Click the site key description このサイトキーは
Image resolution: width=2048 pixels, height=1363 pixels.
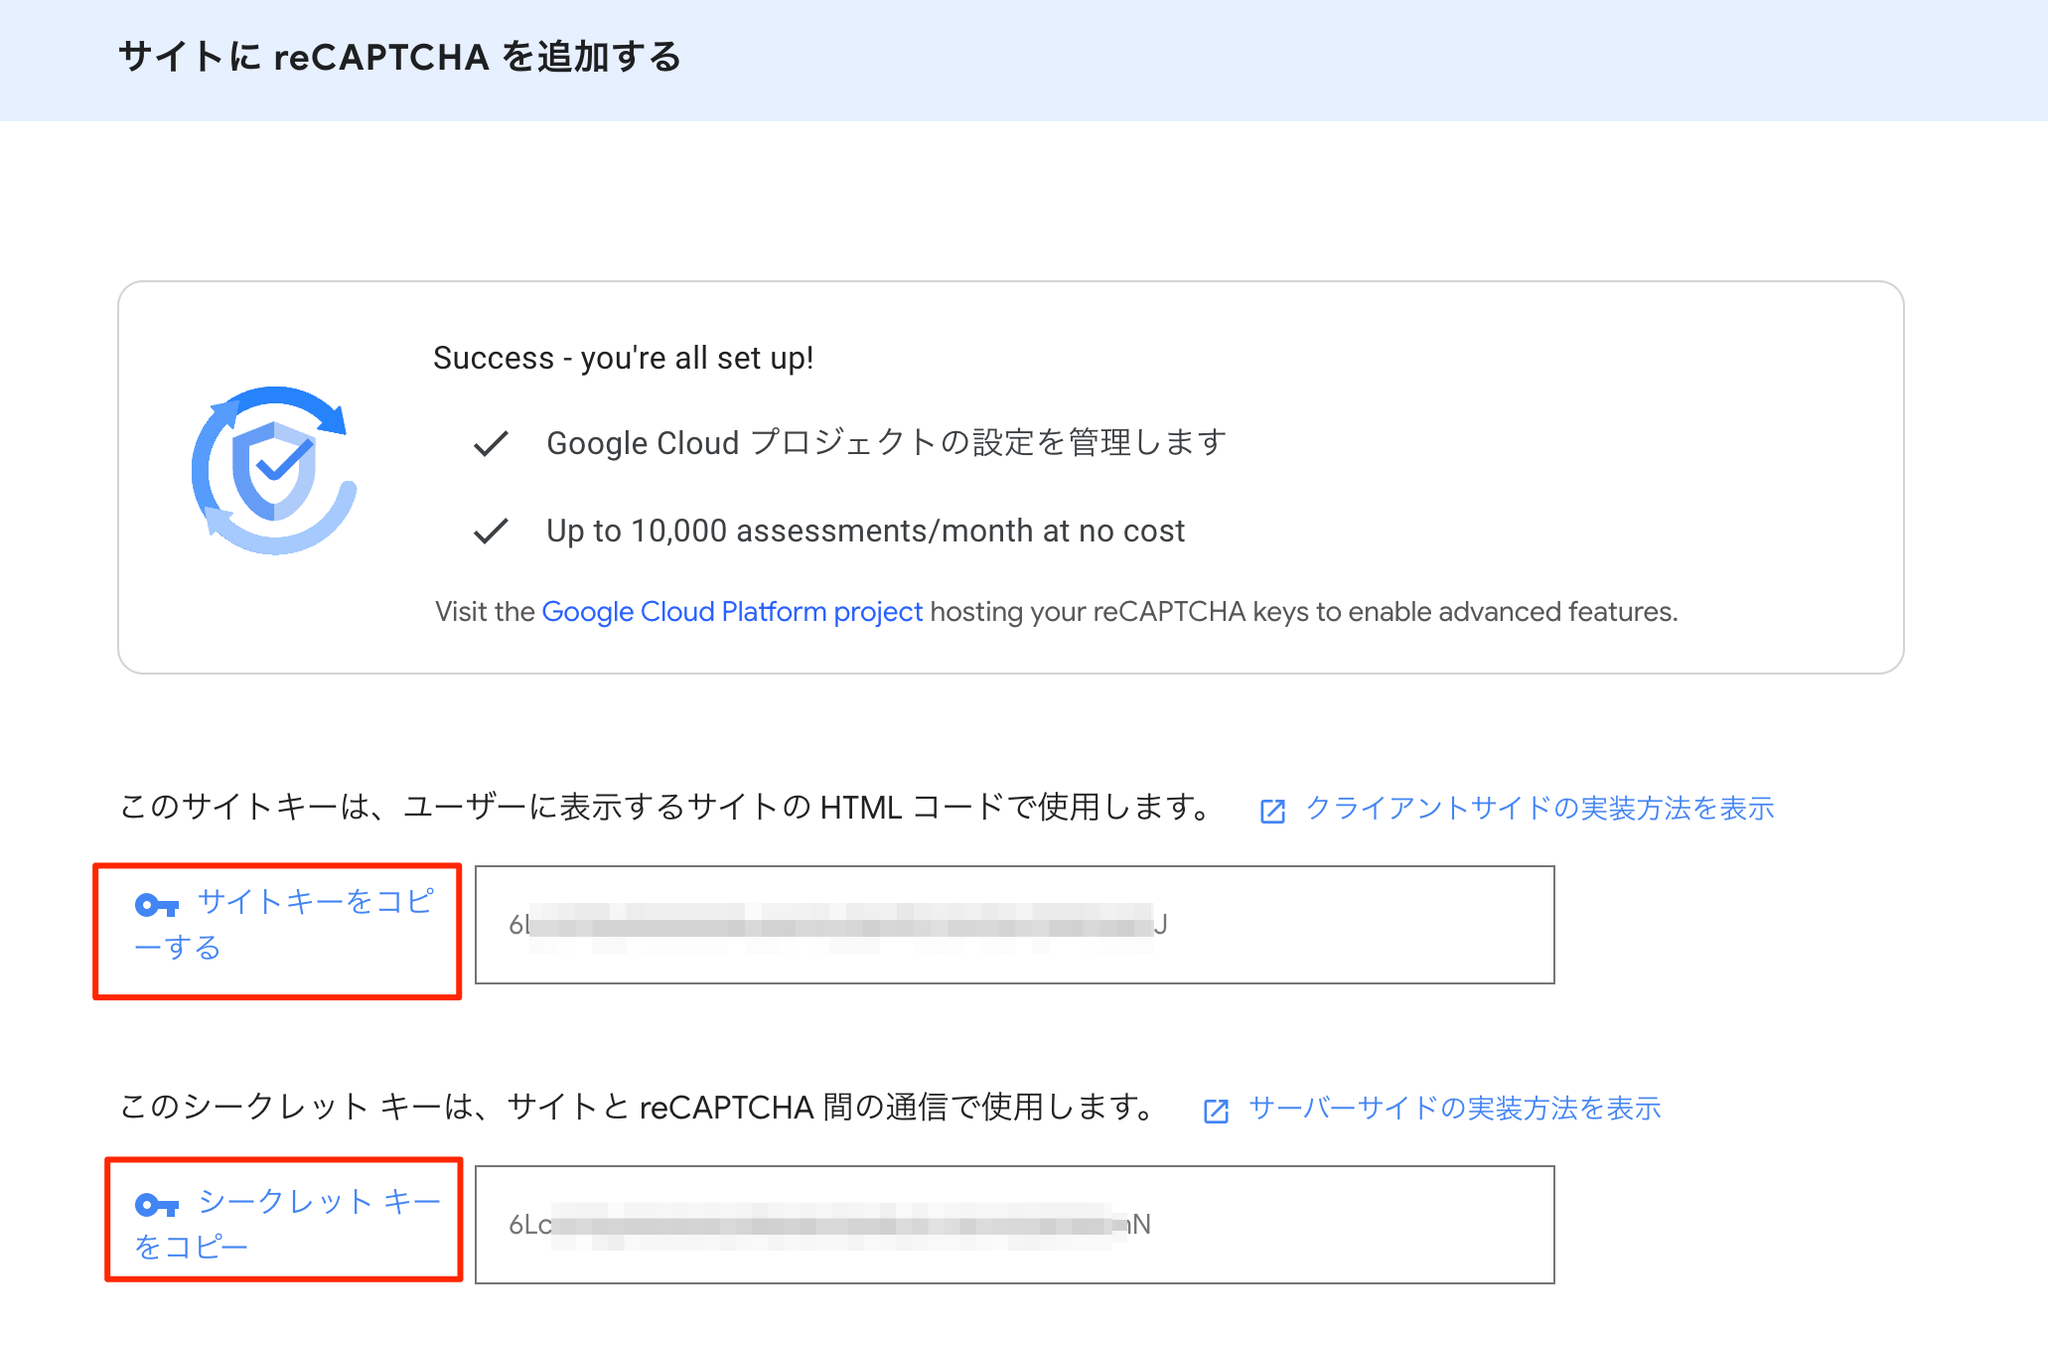pyautogui.click(x=668, y=807)
